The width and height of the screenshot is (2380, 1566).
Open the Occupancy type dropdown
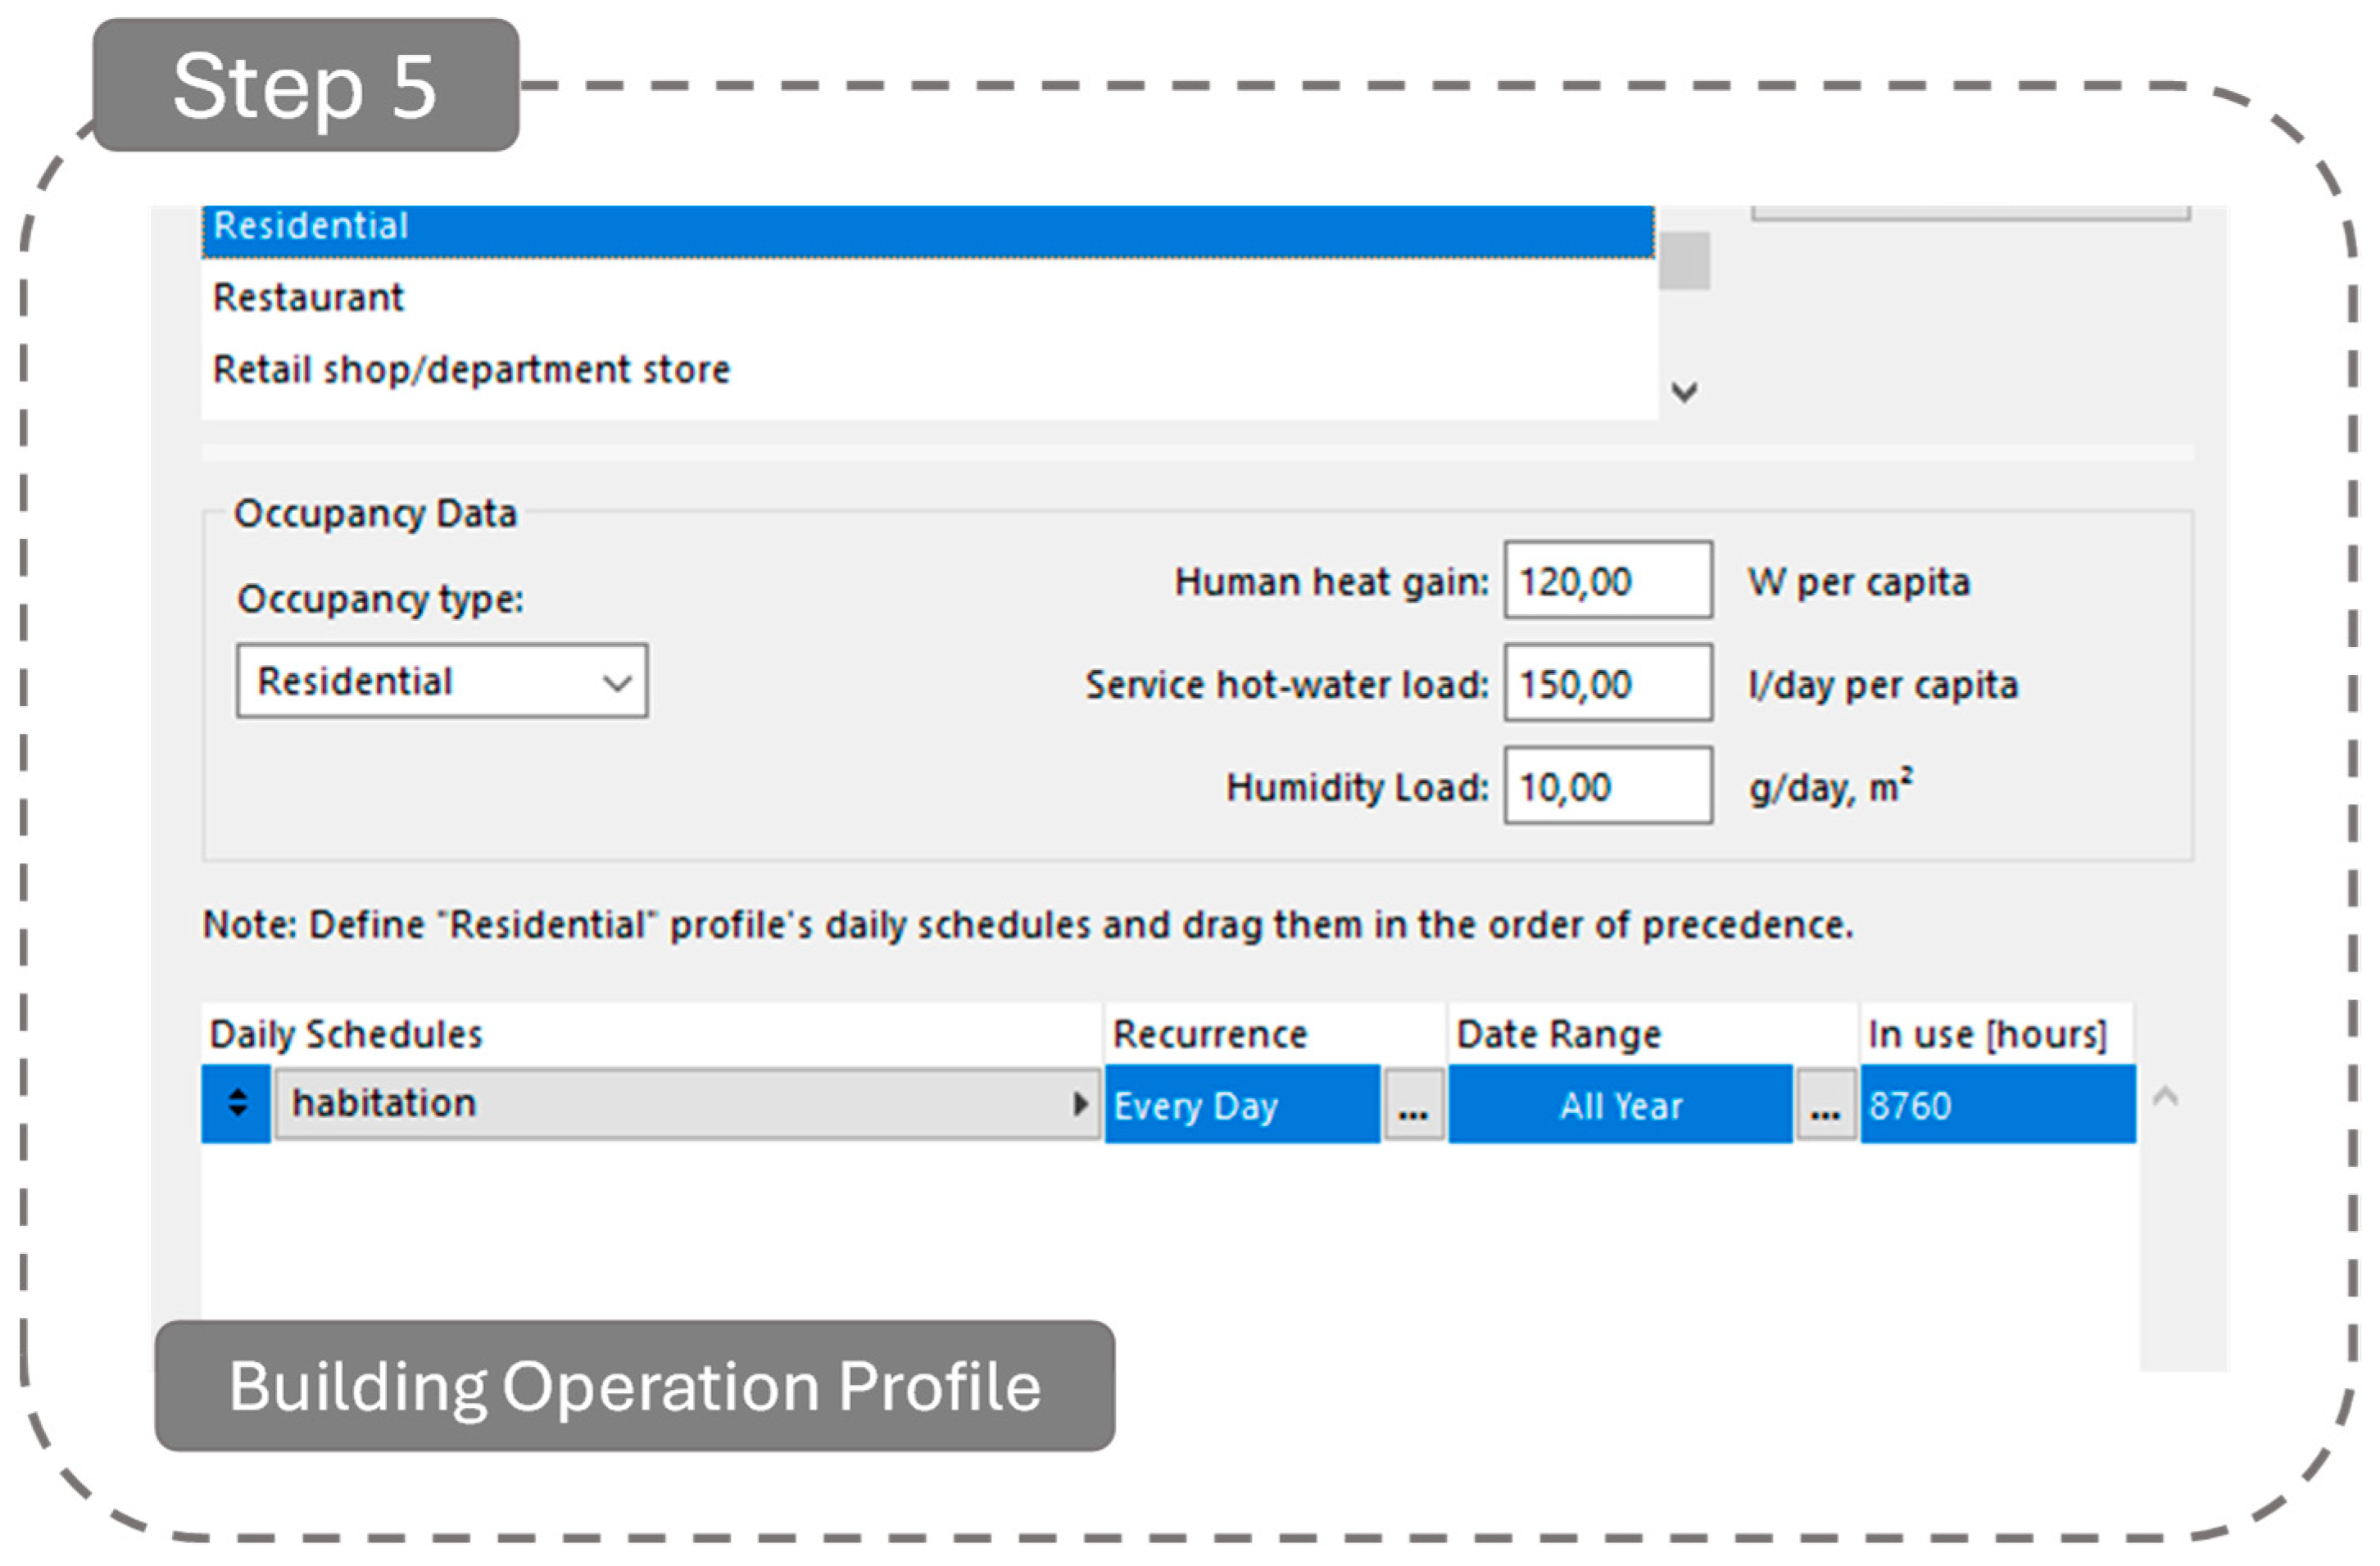441,682
